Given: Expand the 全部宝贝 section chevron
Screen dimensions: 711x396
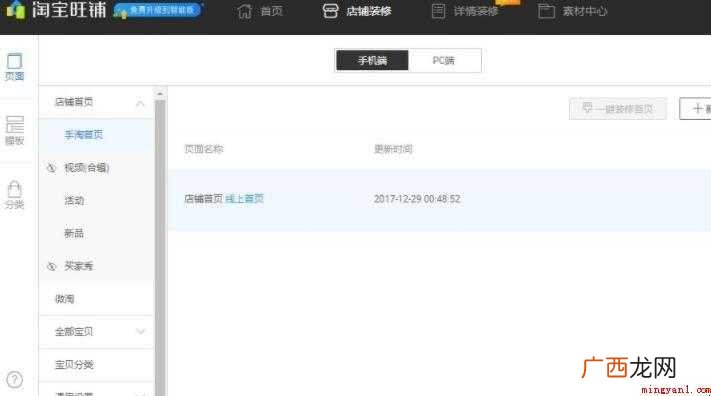Looking at the screenshot, I should coord(140,332).
